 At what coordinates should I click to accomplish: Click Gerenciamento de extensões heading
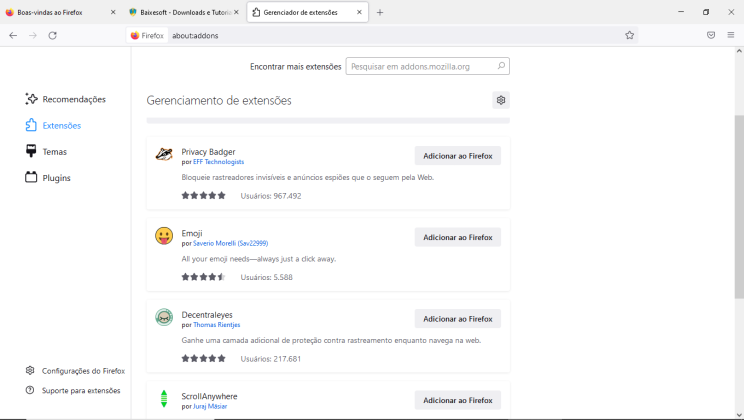pos(219,101)
